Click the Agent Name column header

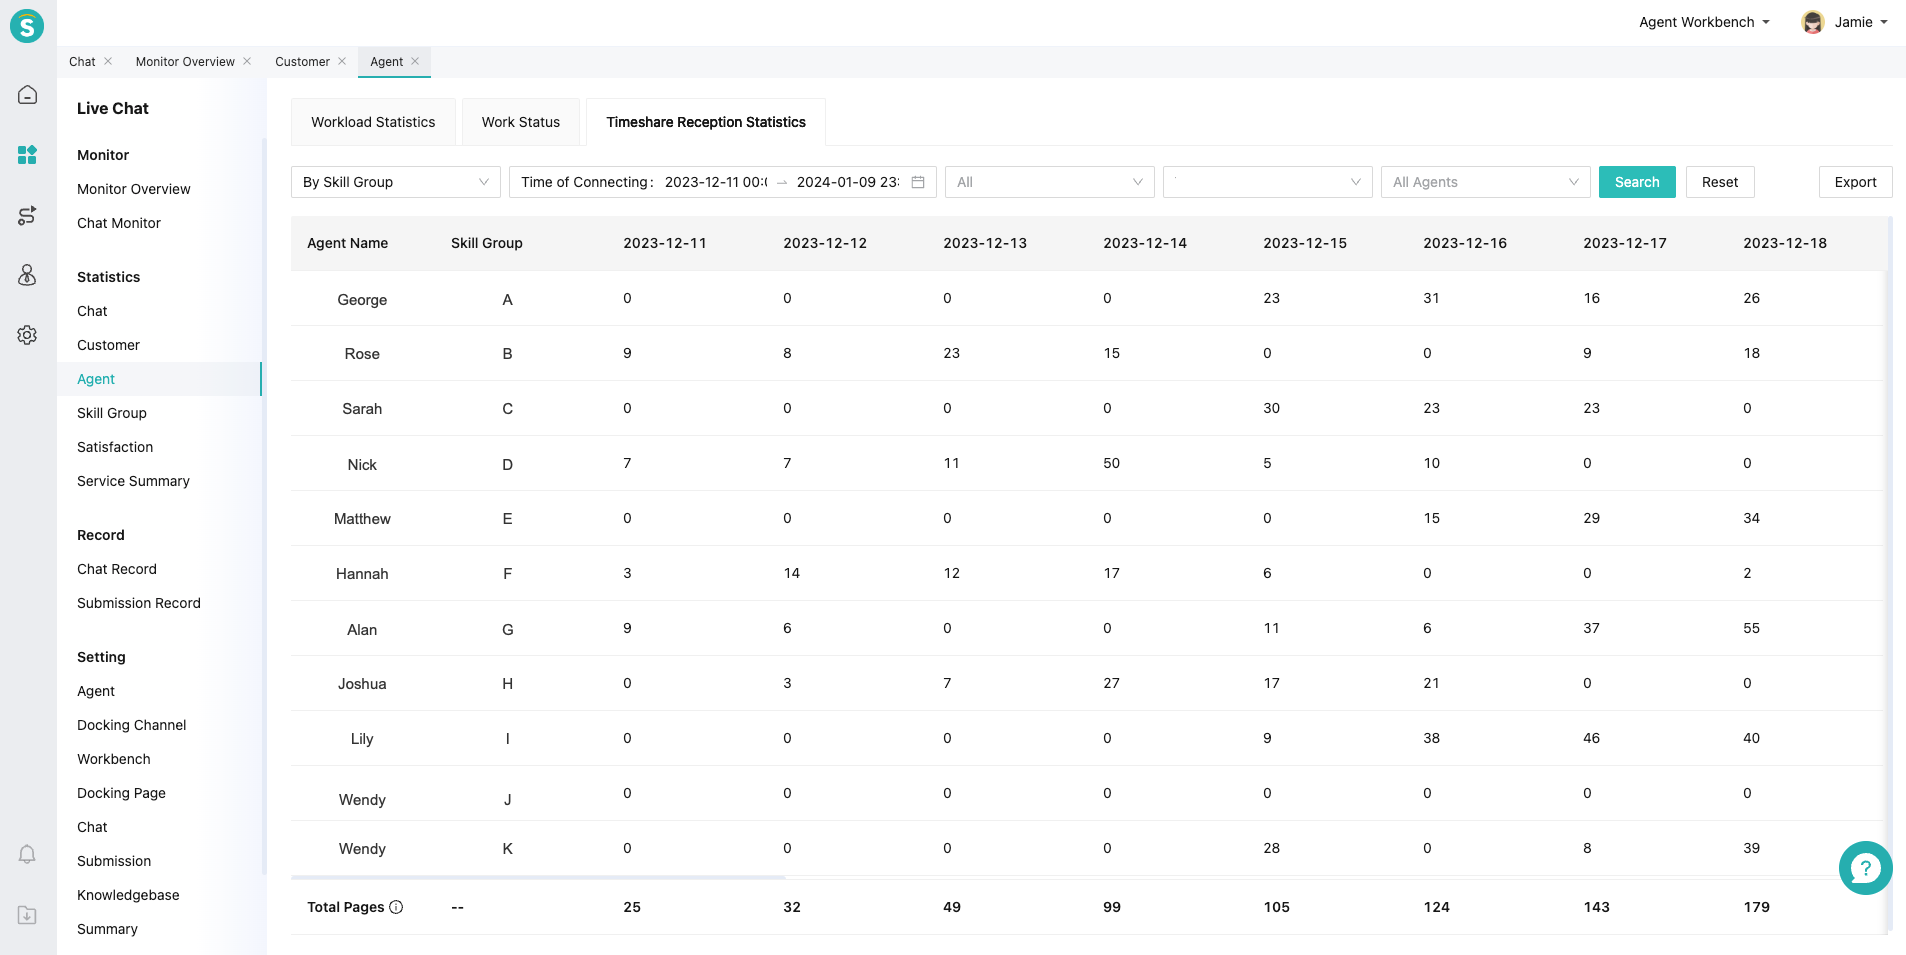tap(347, 243)
